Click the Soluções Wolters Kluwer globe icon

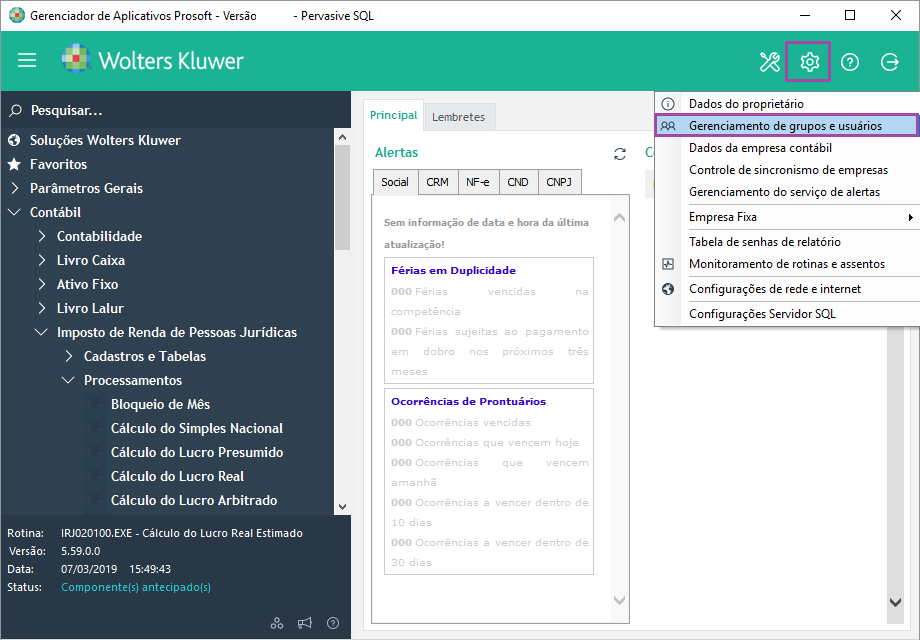pos(15,140)
